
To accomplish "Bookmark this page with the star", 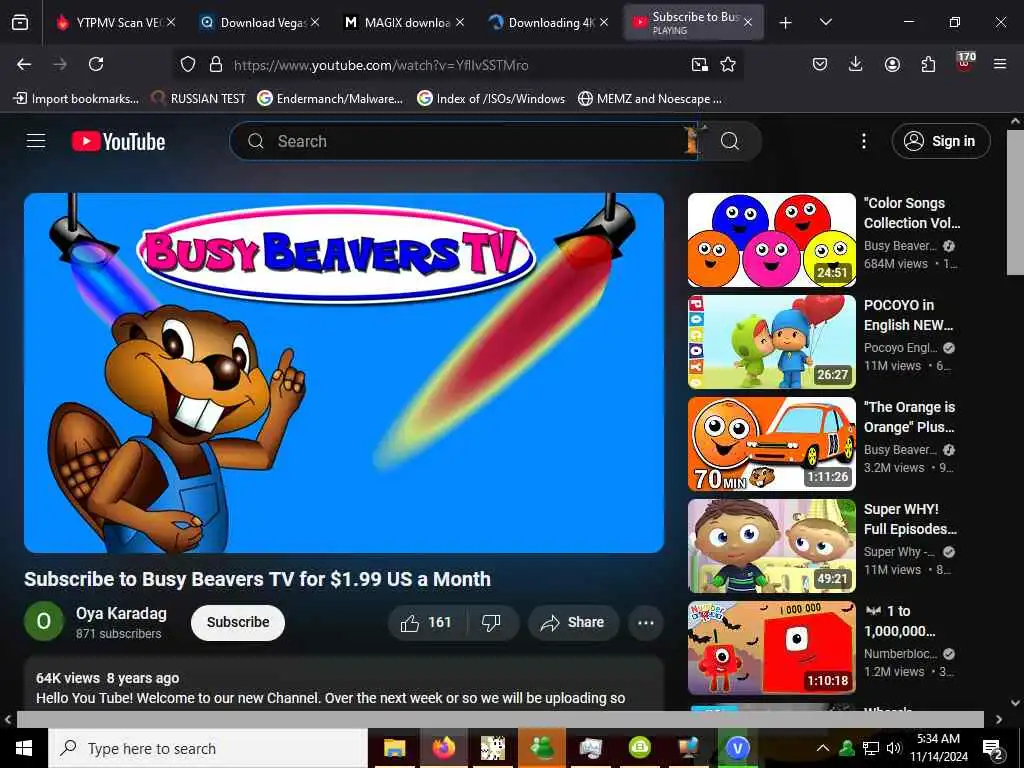I will [728, 64].
